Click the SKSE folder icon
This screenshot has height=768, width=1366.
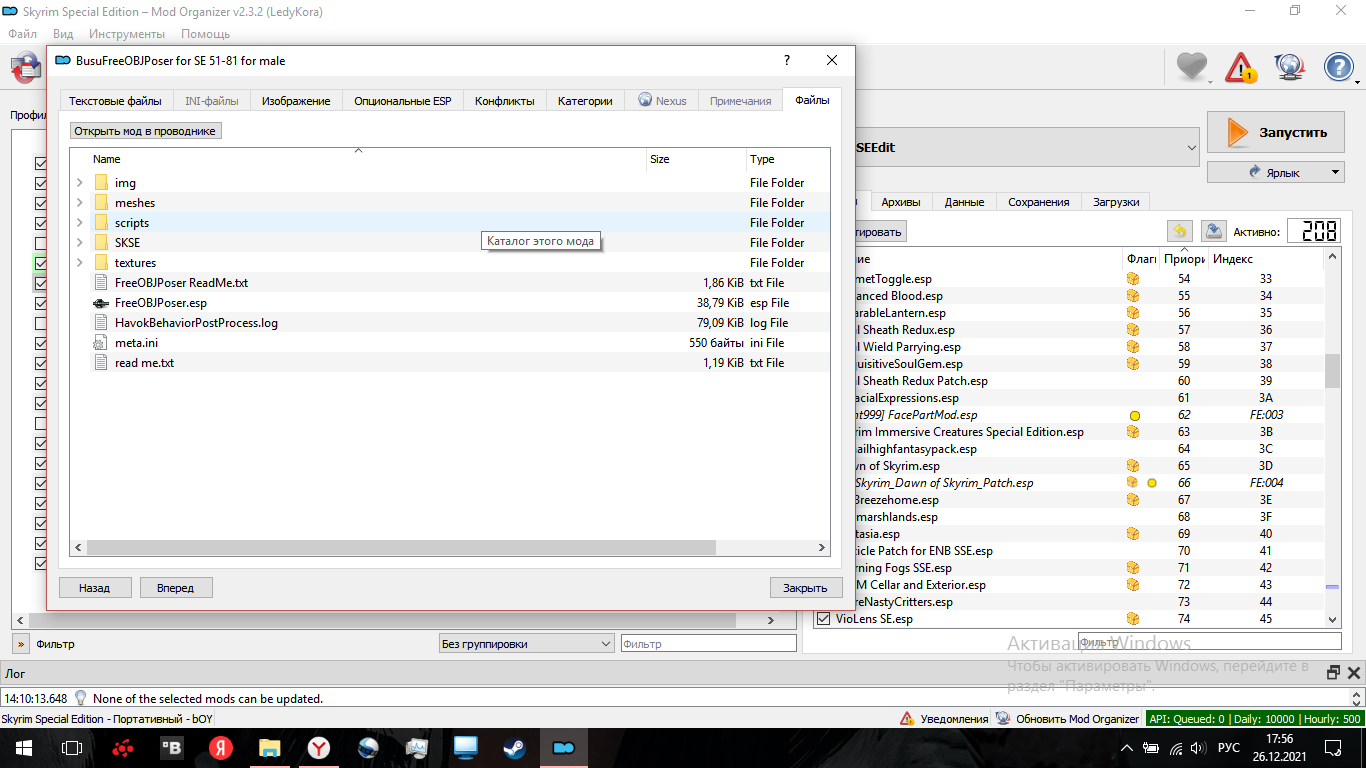(101, 243)
